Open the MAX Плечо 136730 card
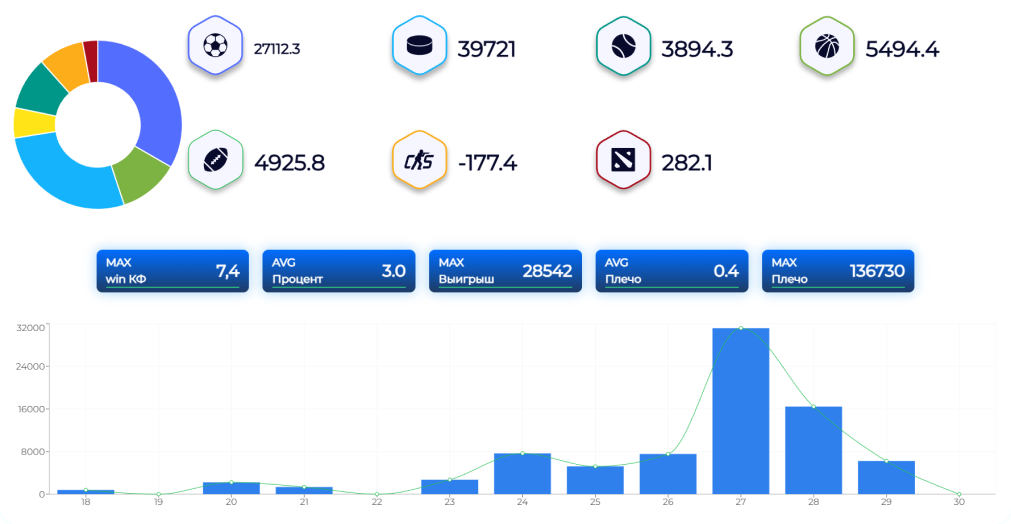This screenshot has width=1011, height=524. click(x=838, y=271)
